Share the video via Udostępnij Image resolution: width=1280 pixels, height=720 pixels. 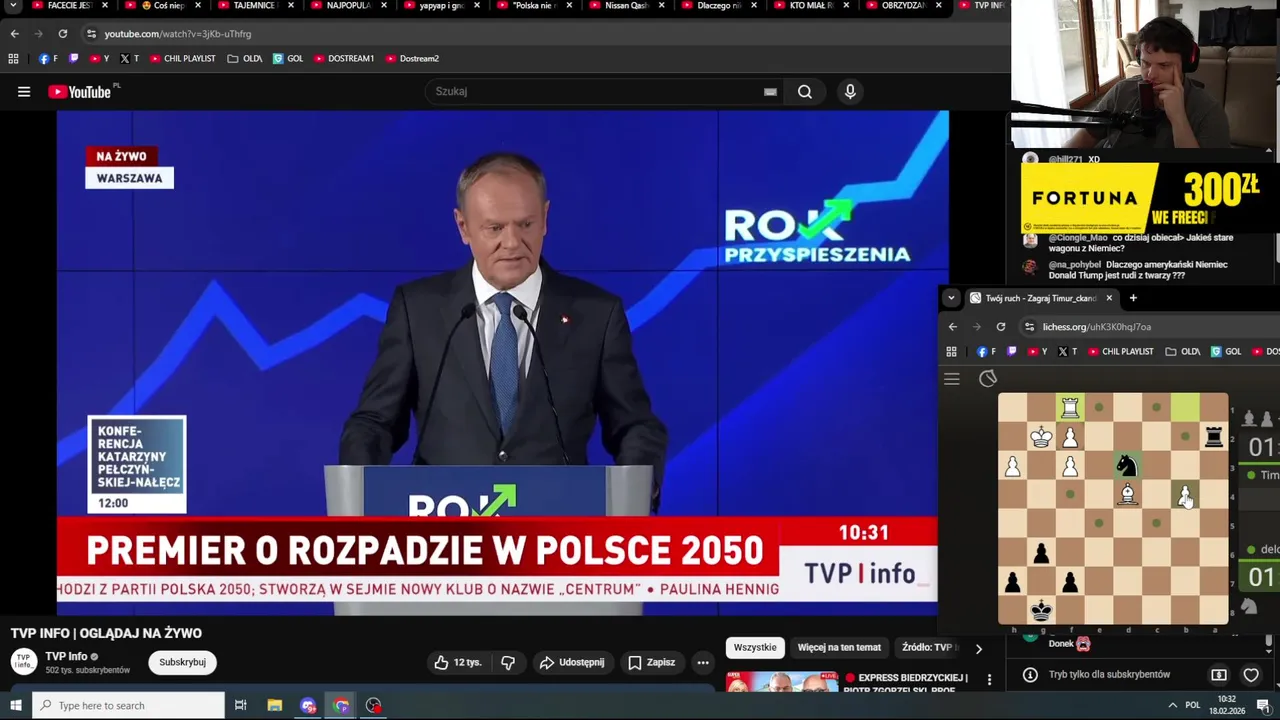click(571, 663)
